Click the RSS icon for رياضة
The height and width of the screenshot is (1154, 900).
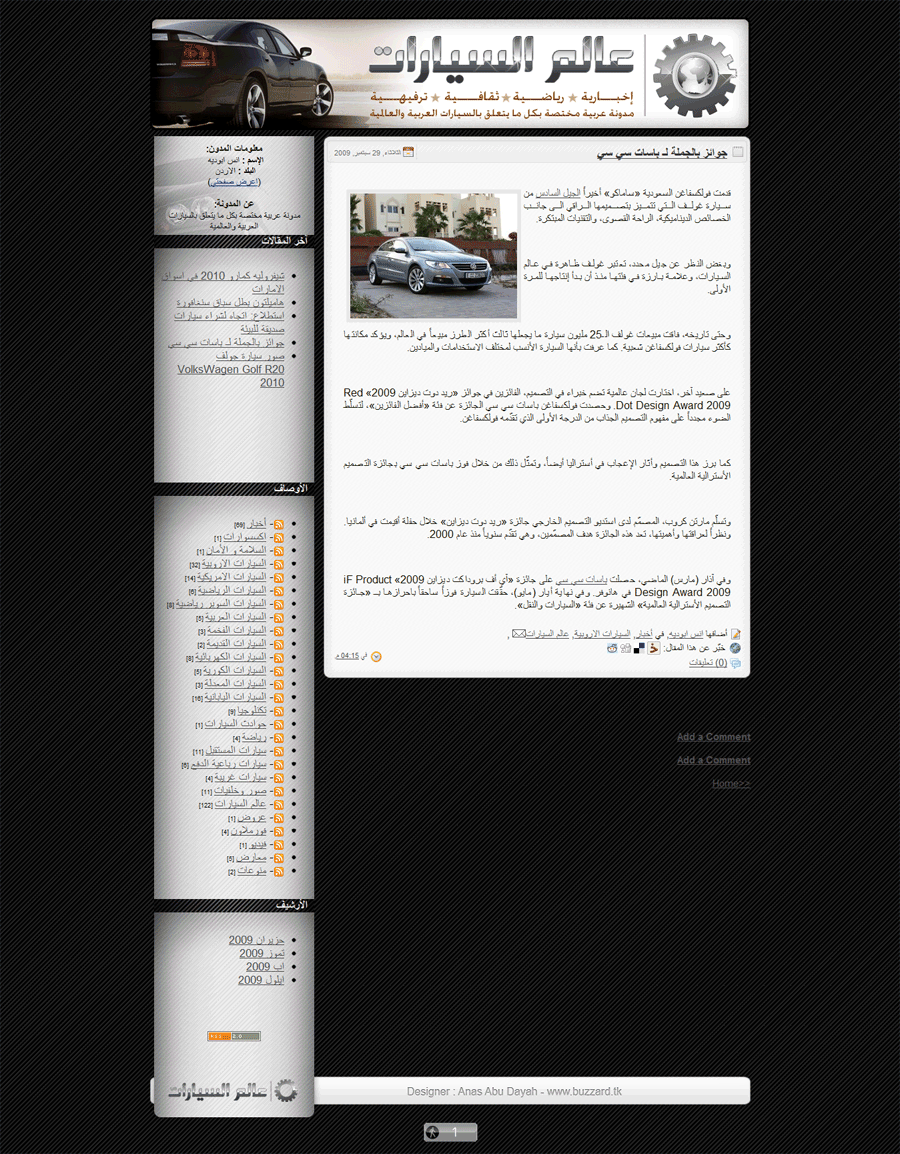[279, 738]
